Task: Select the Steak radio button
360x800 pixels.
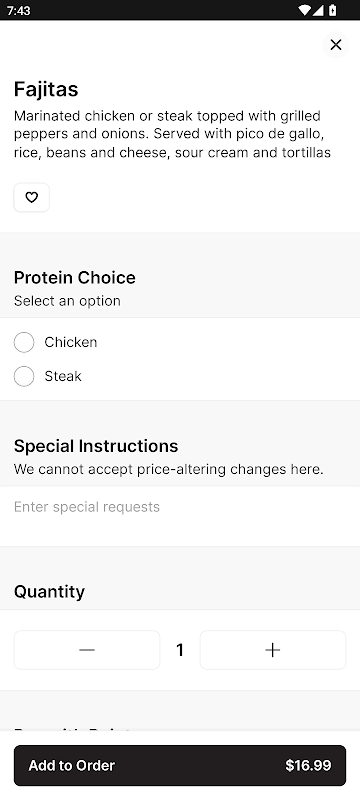Action: [x=24, y=377]
